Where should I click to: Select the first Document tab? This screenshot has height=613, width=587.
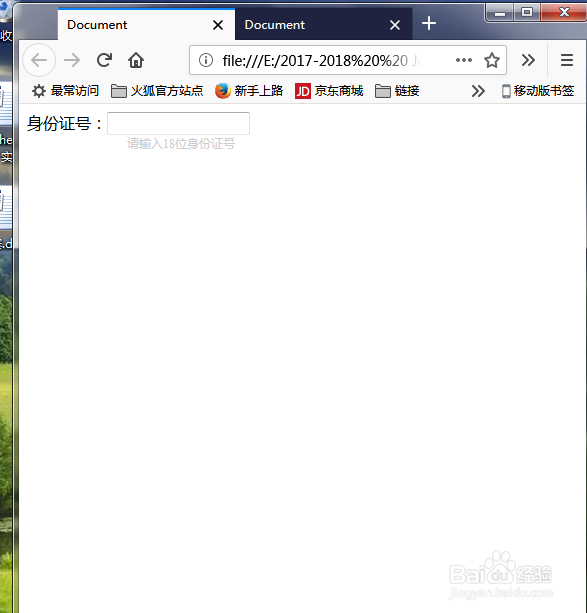click(146, 24)
